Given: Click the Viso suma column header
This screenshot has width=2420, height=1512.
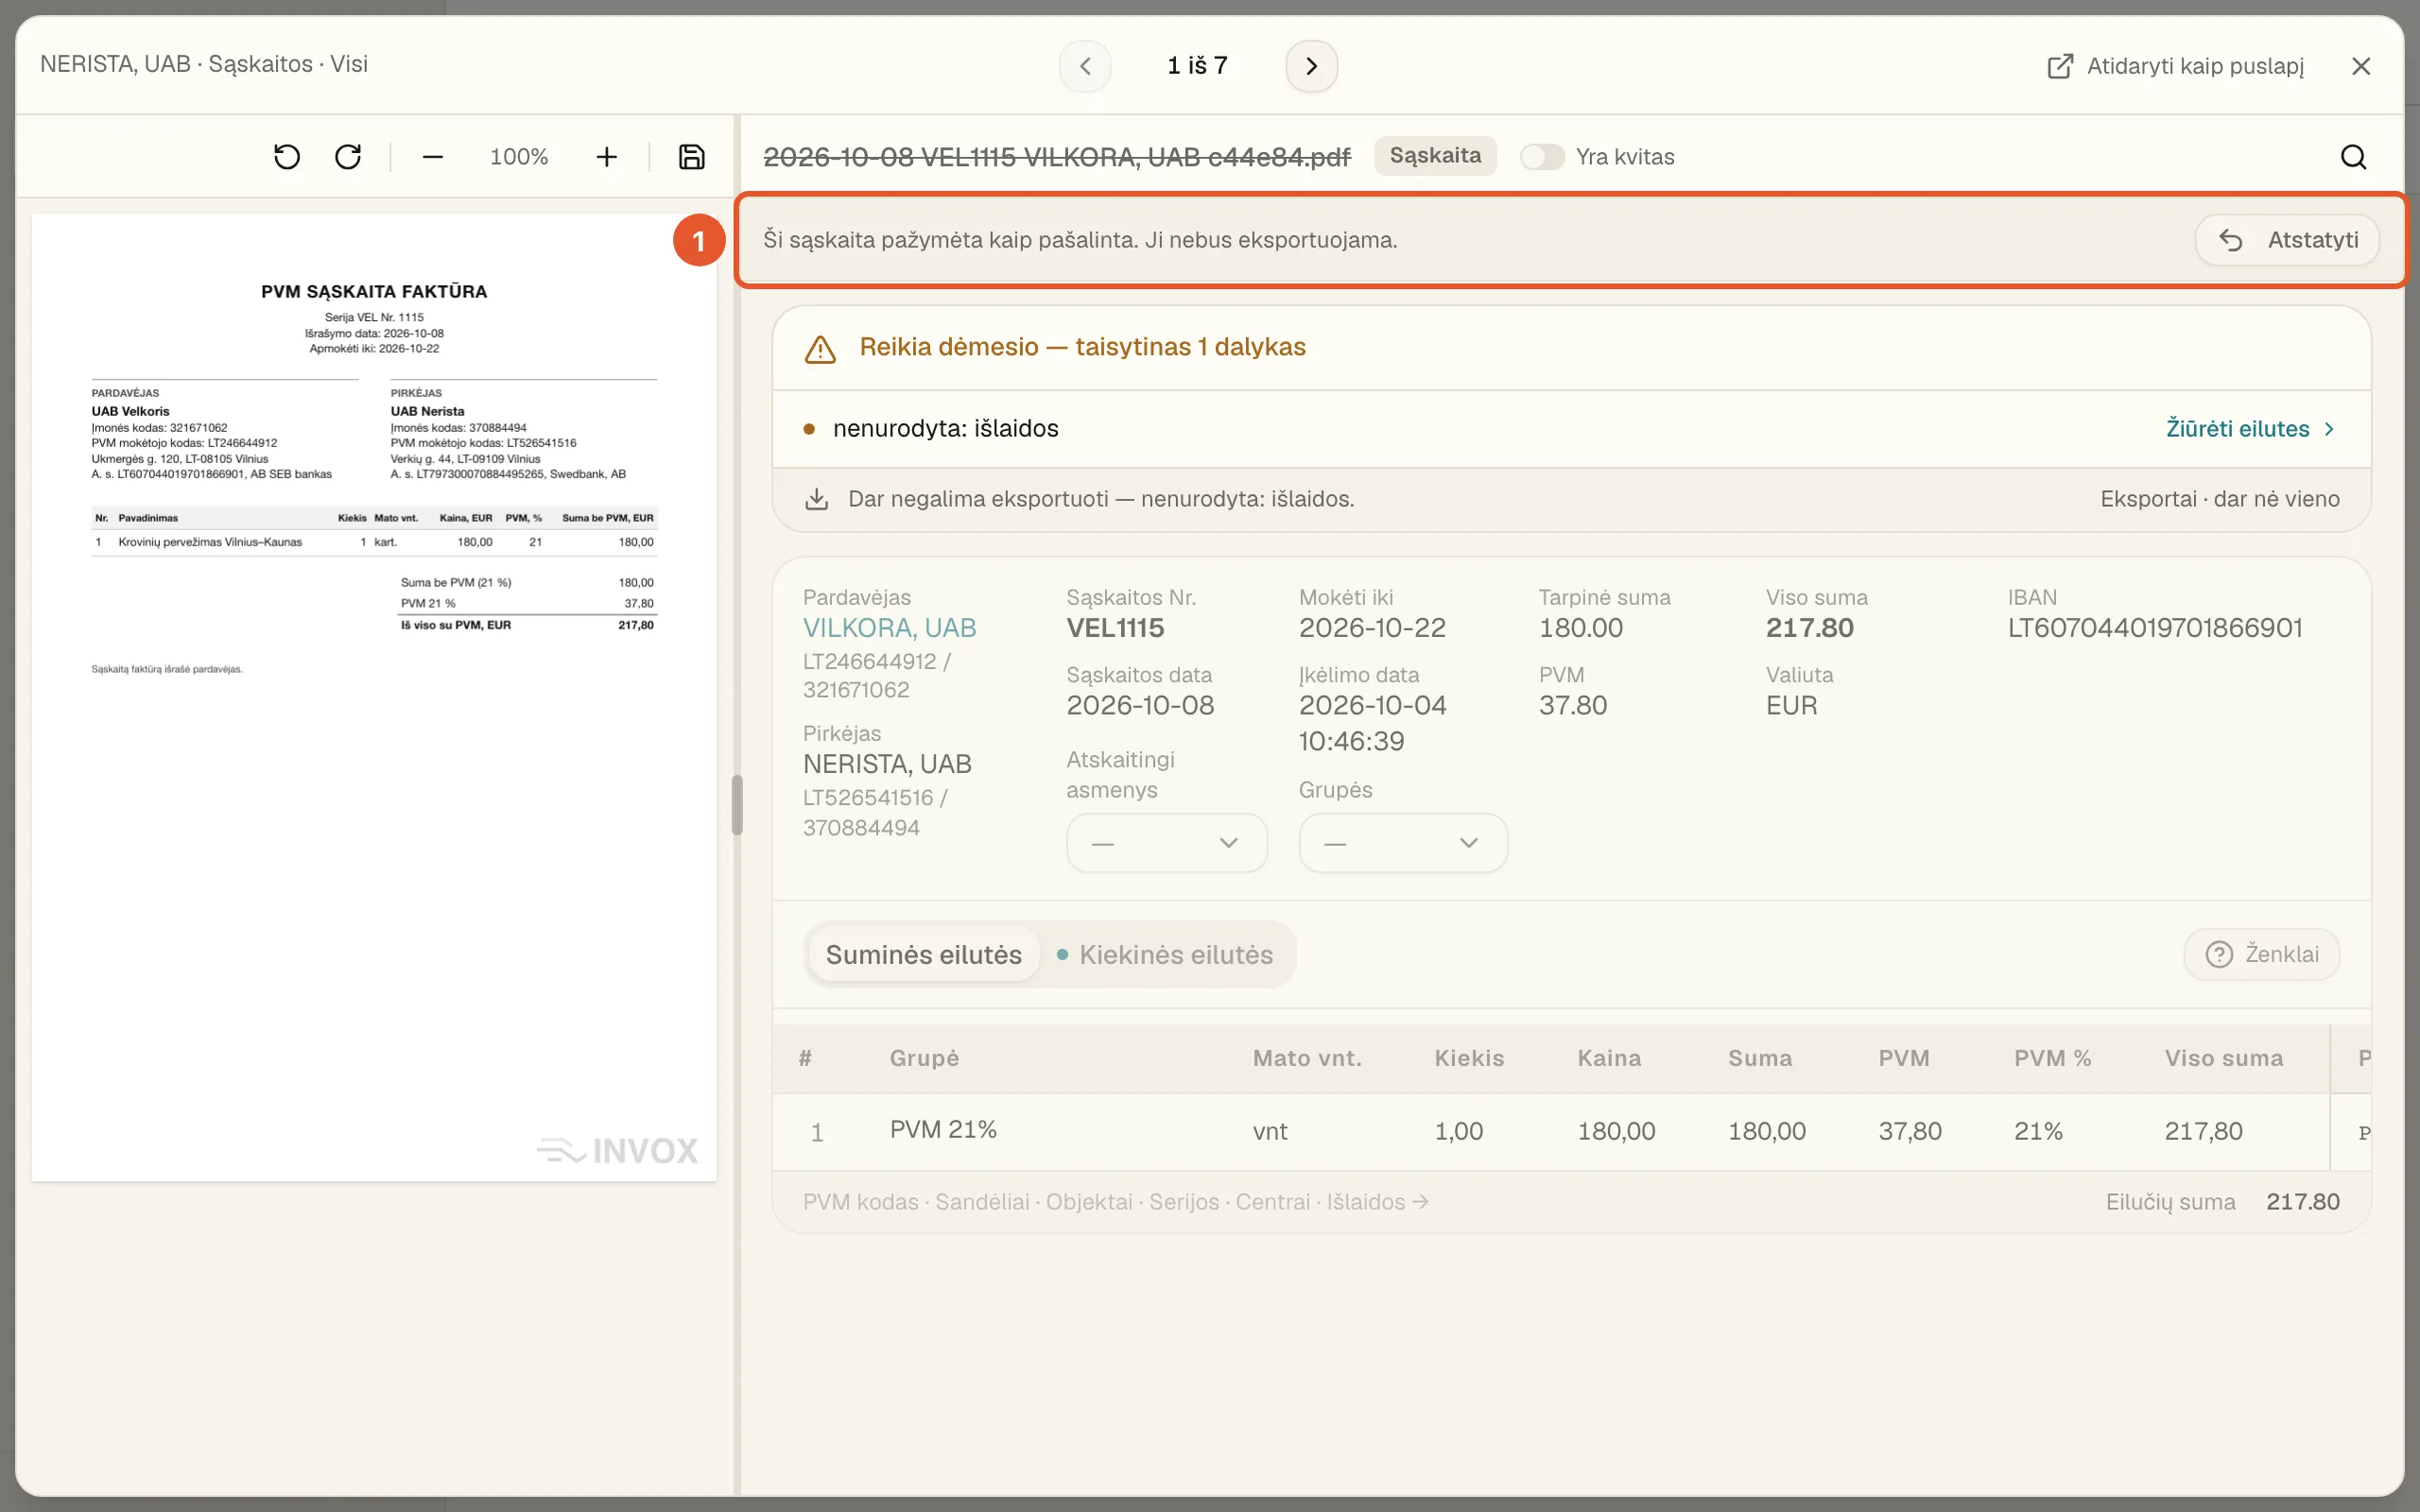Looking at the screenshot, I should [2224, 1058].
